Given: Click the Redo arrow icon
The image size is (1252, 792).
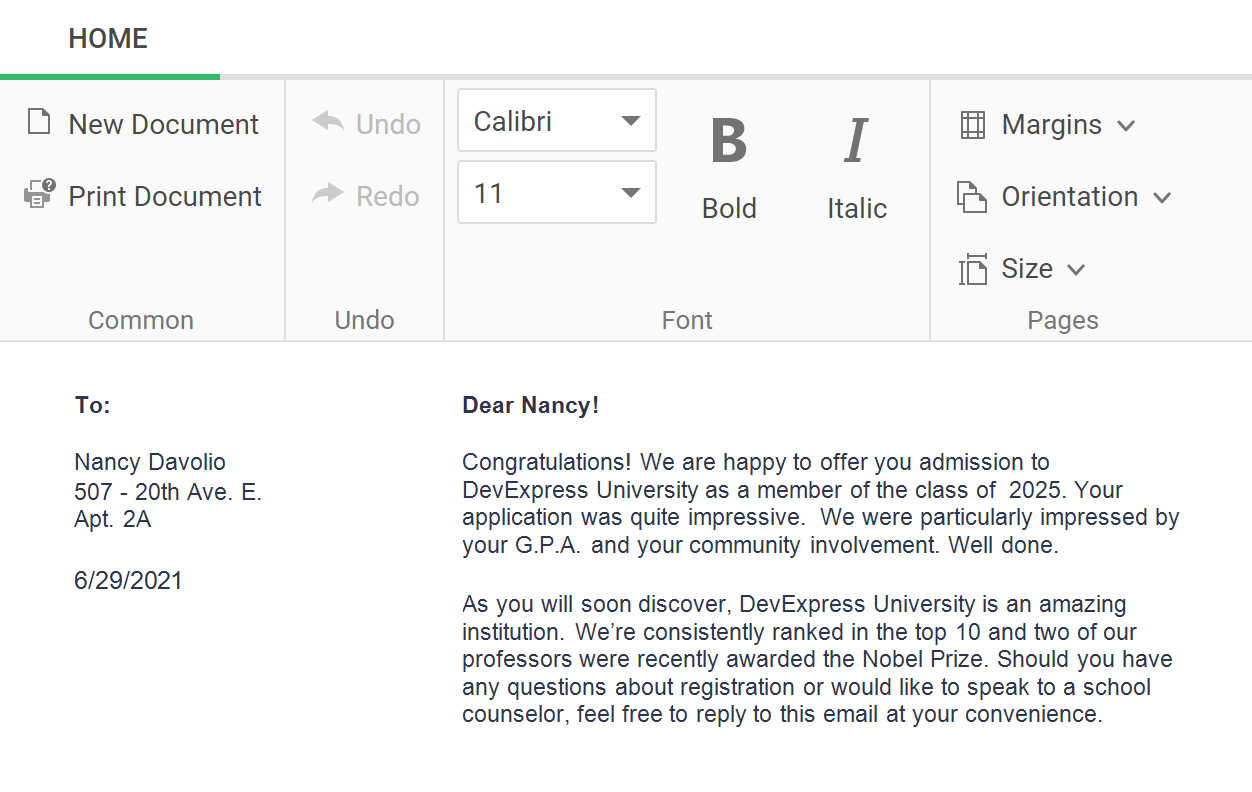Looking at the screenshot, I should 328,195.
